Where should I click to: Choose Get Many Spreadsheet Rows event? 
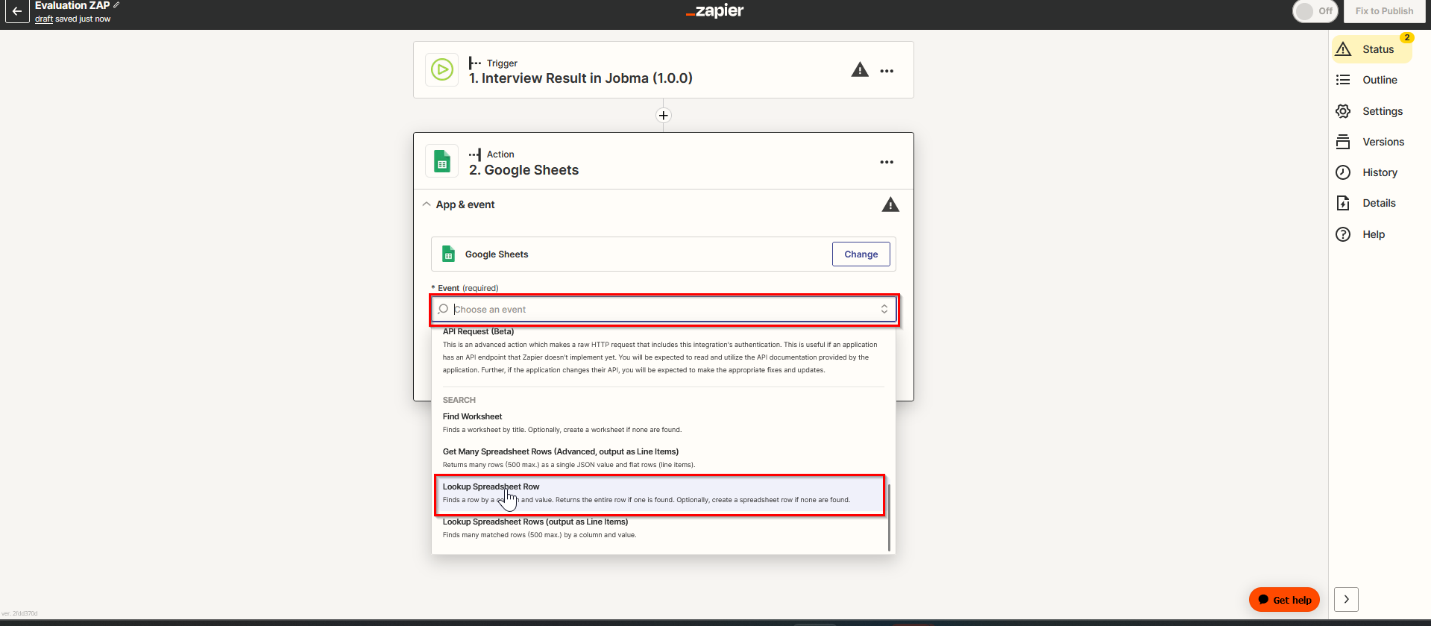(663, 458)
